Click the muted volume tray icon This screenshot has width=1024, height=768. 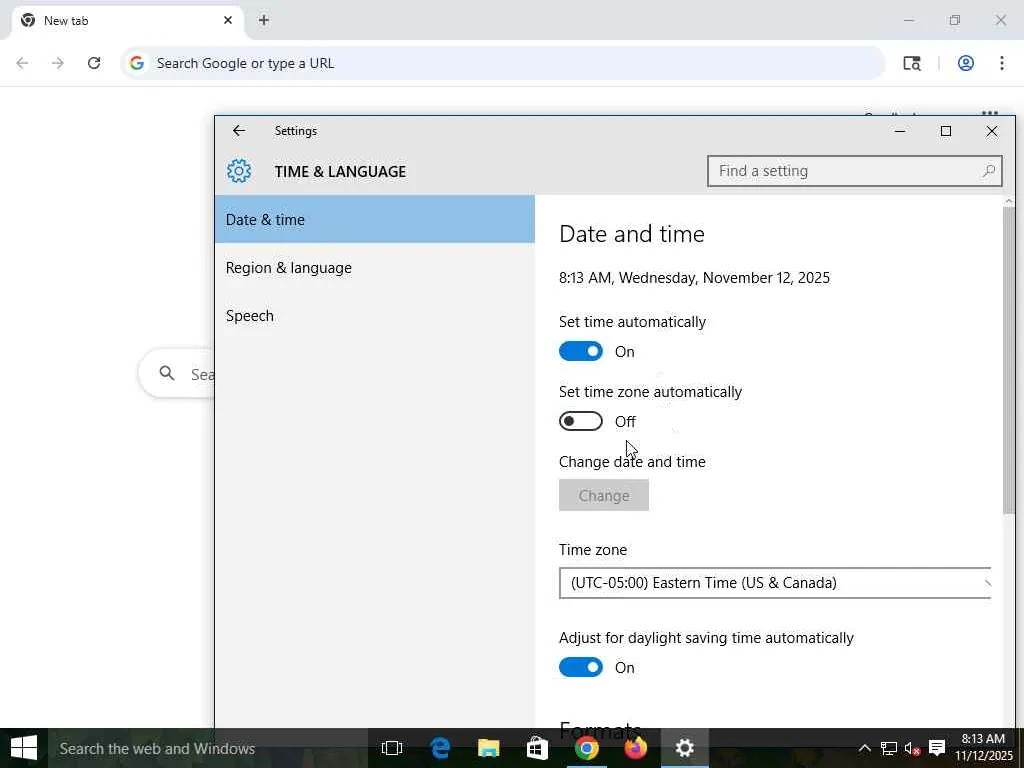pyautogui.click(x=912, y=748)
